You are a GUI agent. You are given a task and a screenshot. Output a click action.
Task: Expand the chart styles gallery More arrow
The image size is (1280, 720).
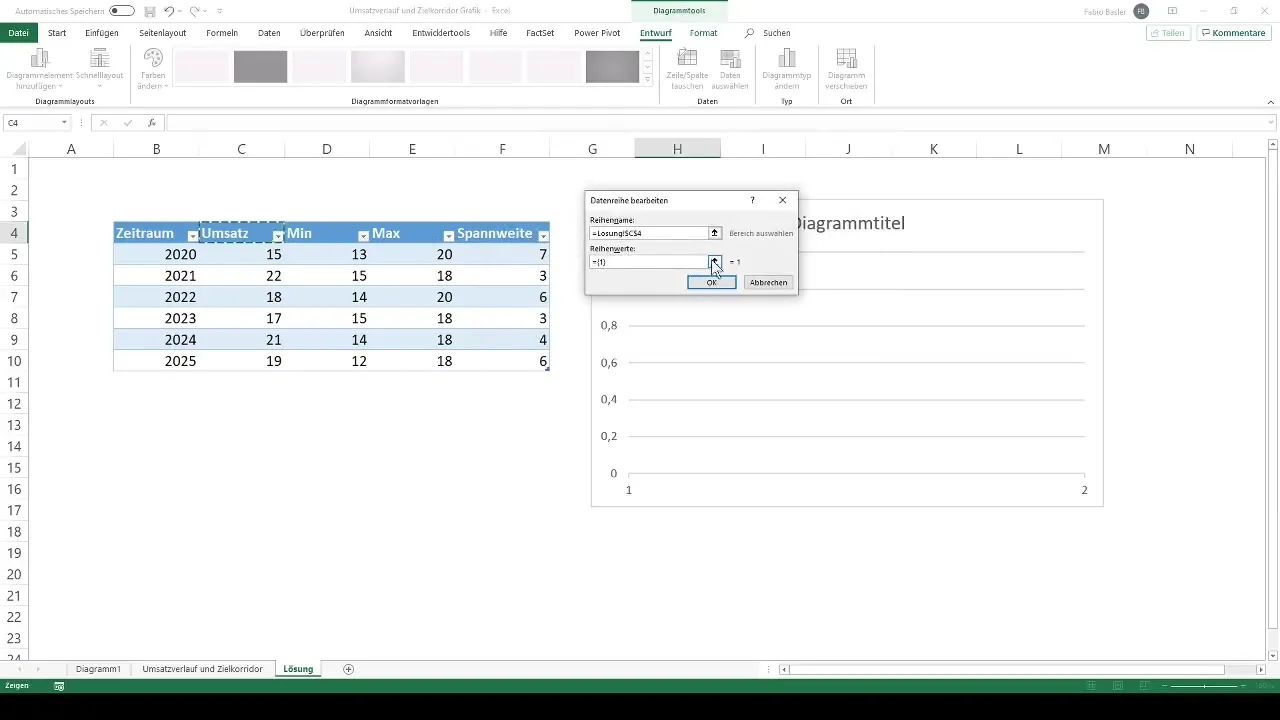648,80
